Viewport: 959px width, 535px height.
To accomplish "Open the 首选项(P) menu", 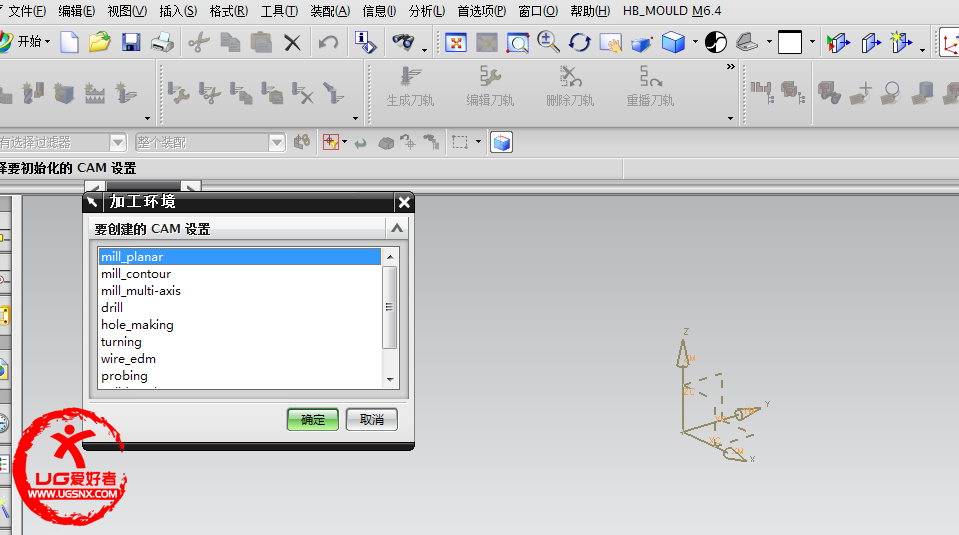I will pos(481,11).
